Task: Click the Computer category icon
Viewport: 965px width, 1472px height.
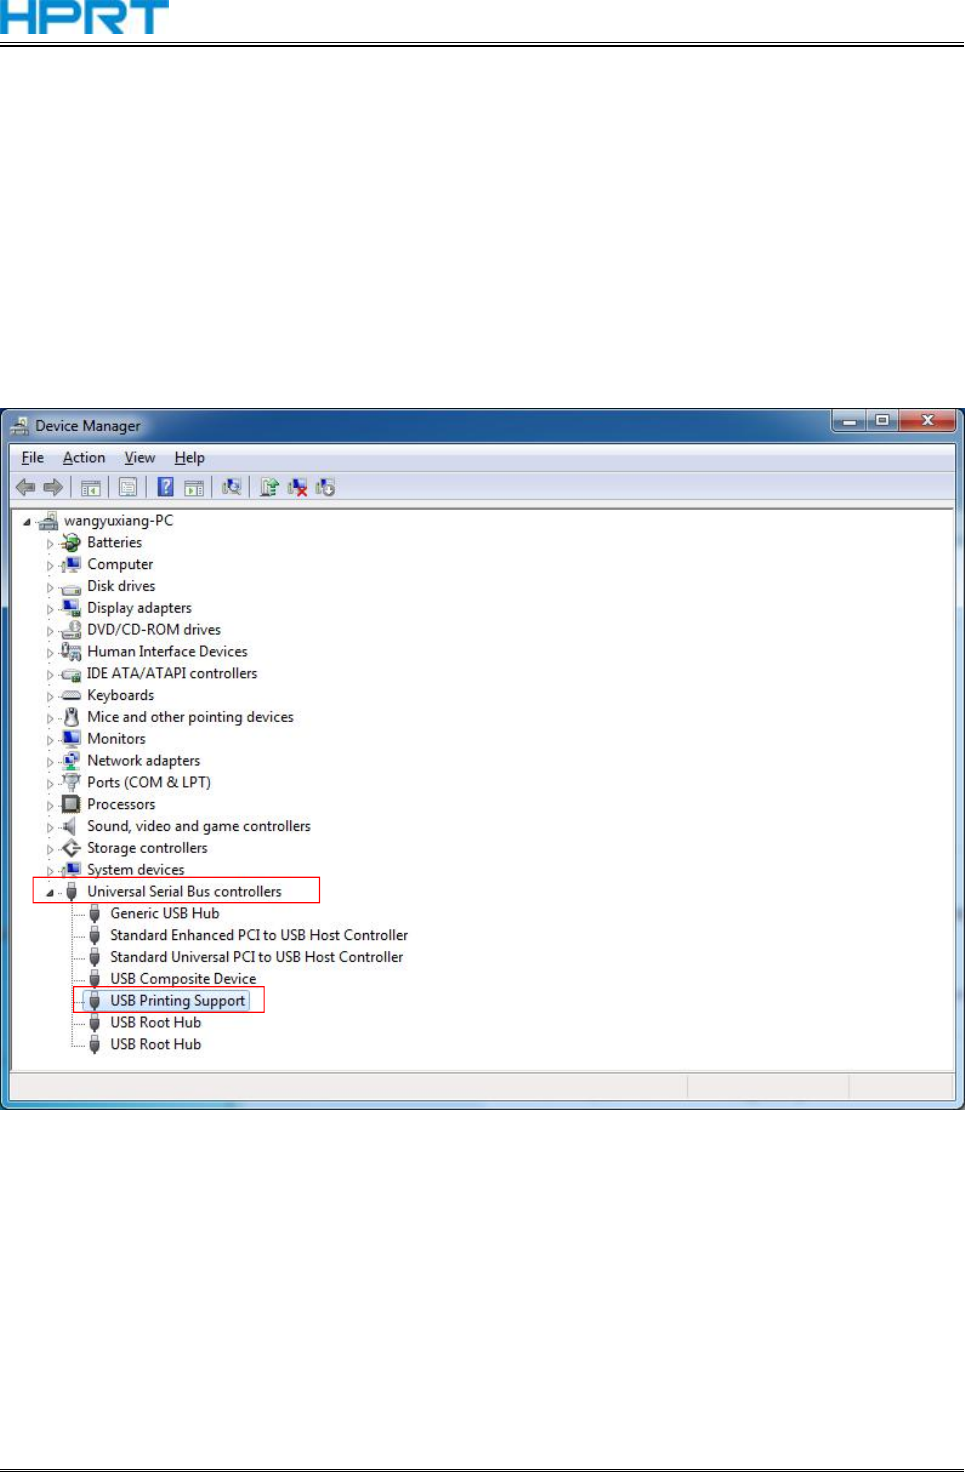Action: pos(71,565)
